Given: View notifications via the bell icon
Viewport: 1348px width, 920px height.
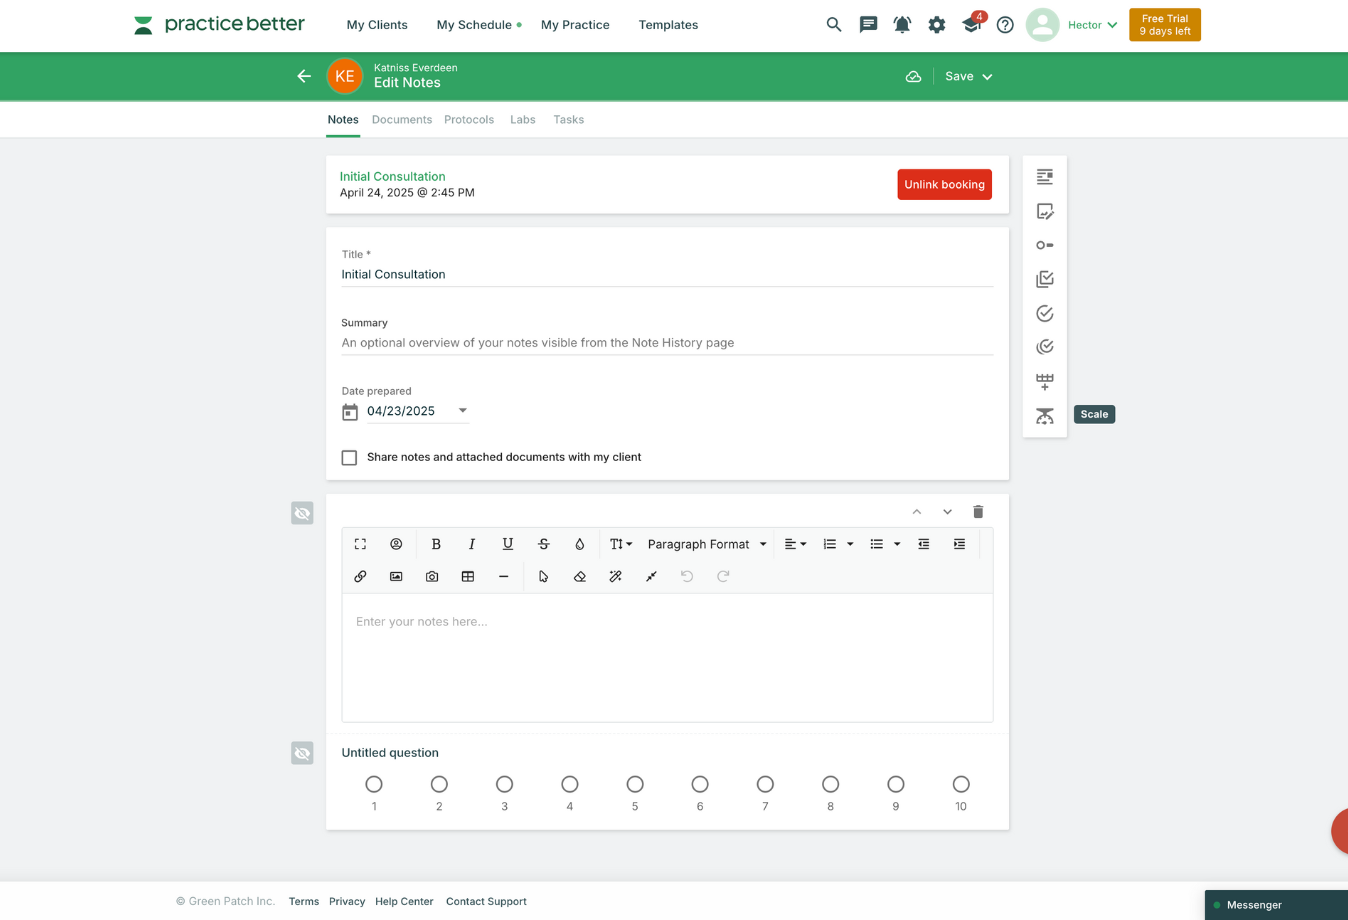Looking at the screenshot, I should coord(902,25).
